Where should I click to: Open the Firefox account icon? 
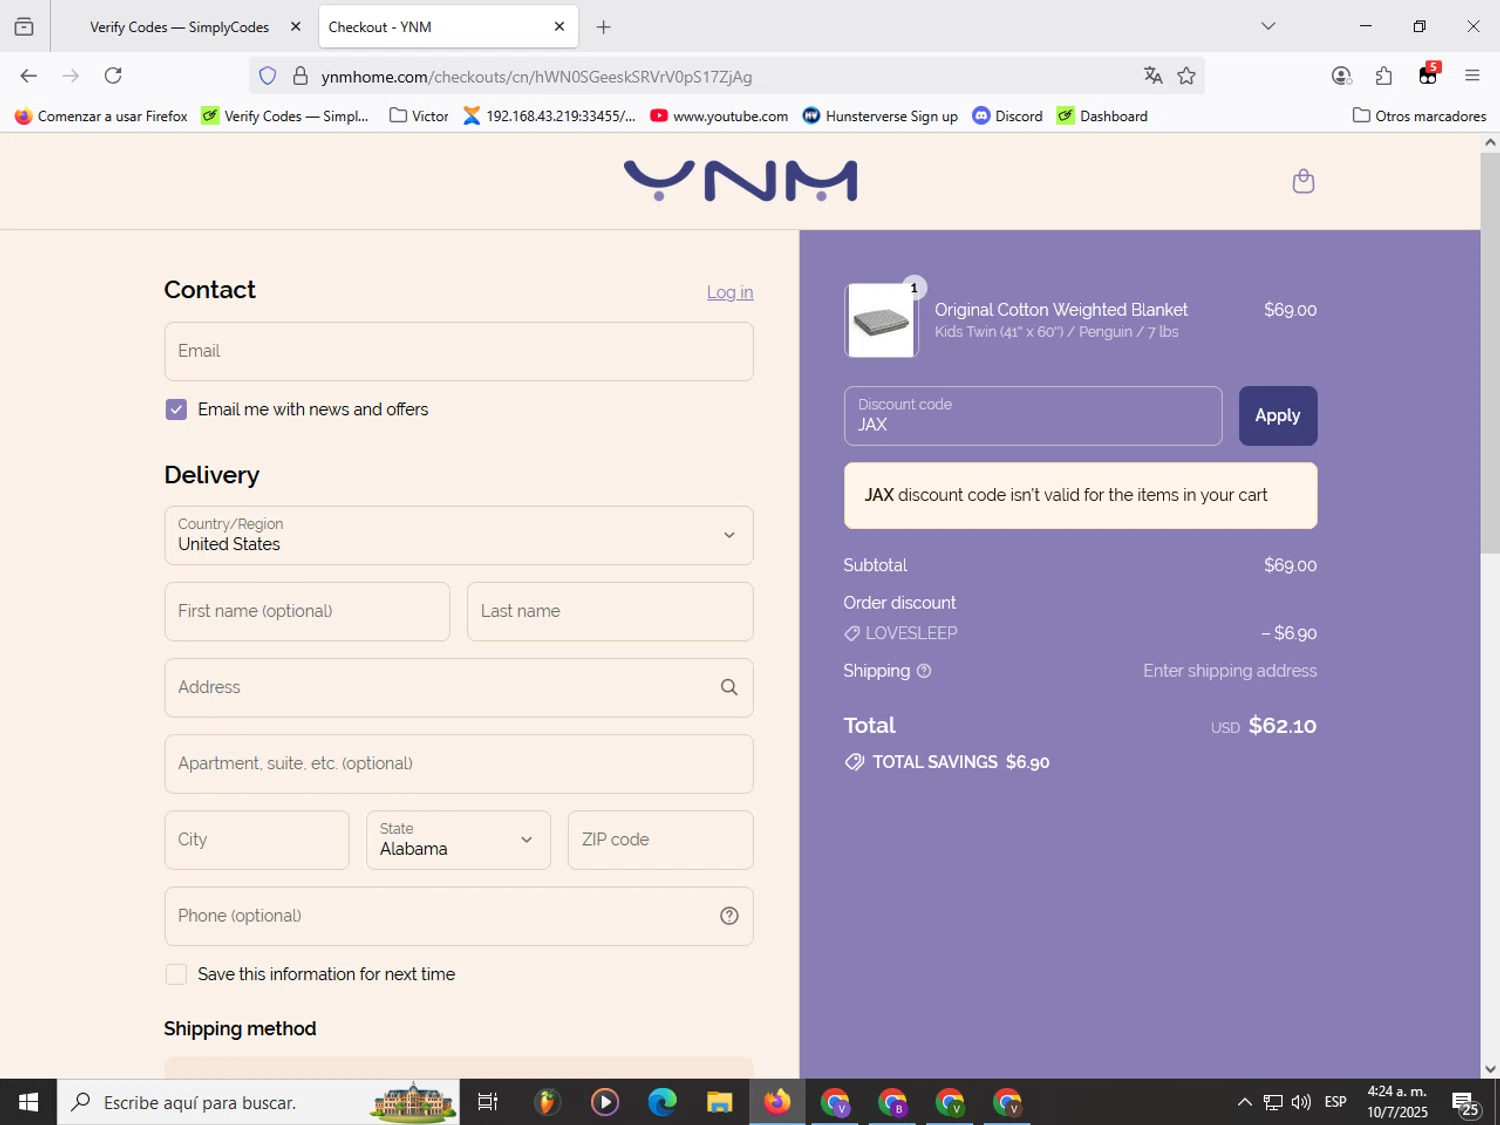(x=1341, y=76)
